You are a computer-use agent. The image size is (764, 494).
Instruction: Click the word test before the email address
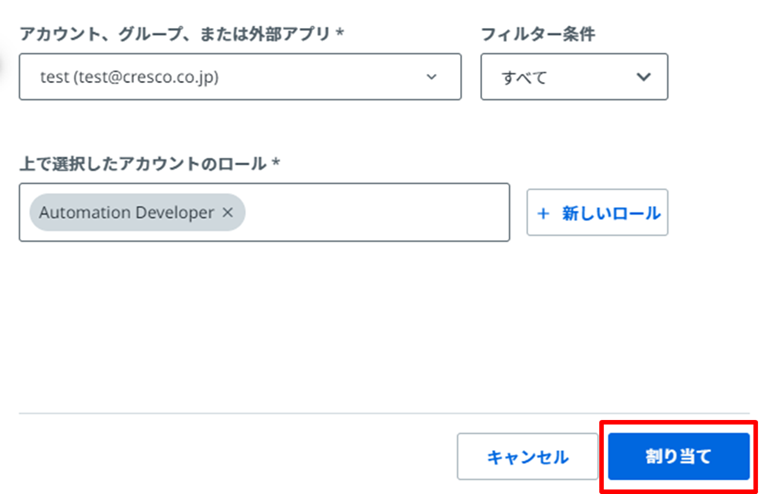click(x=55, y=77)
